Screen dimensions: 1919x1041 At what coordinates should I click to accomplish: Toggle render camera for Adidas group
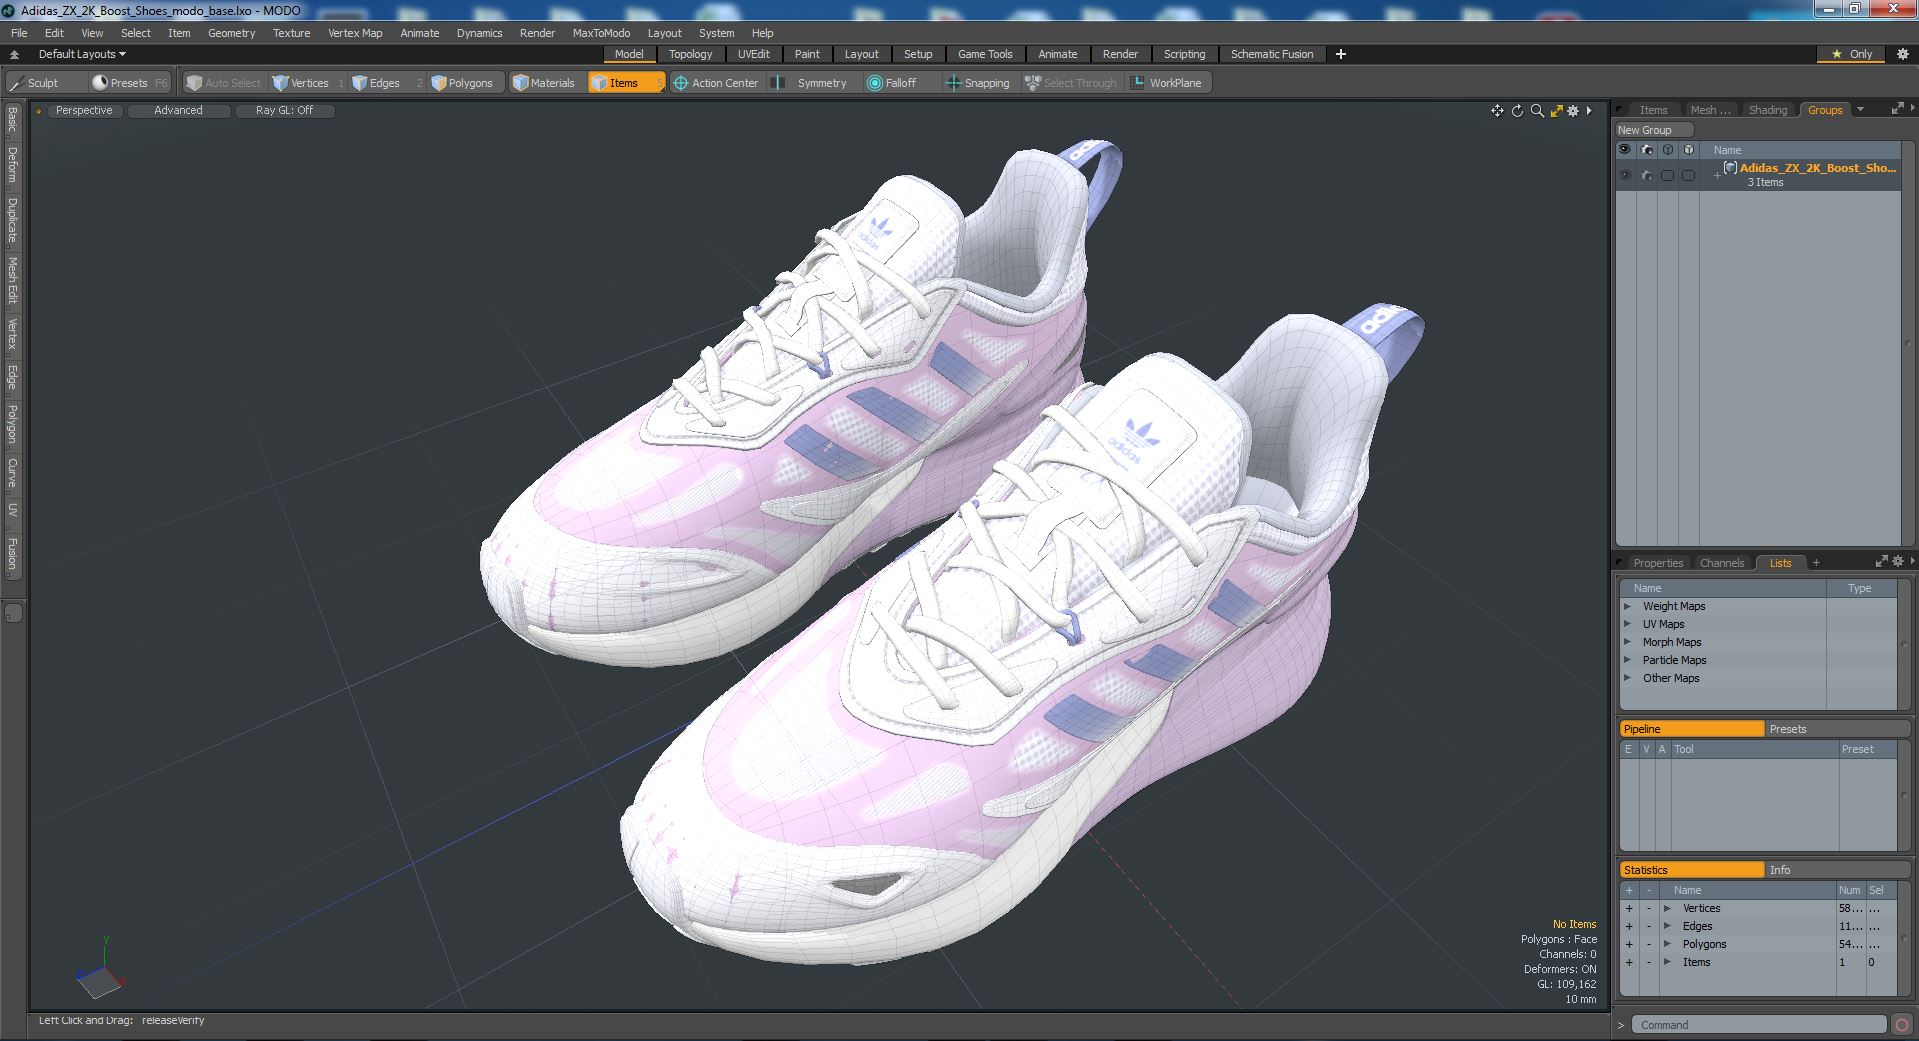click(1646, 175)
